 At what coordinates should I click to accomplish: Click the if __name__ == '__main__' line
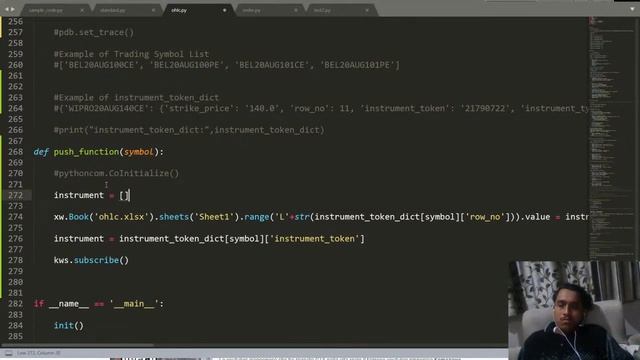(x=98, y=304)
